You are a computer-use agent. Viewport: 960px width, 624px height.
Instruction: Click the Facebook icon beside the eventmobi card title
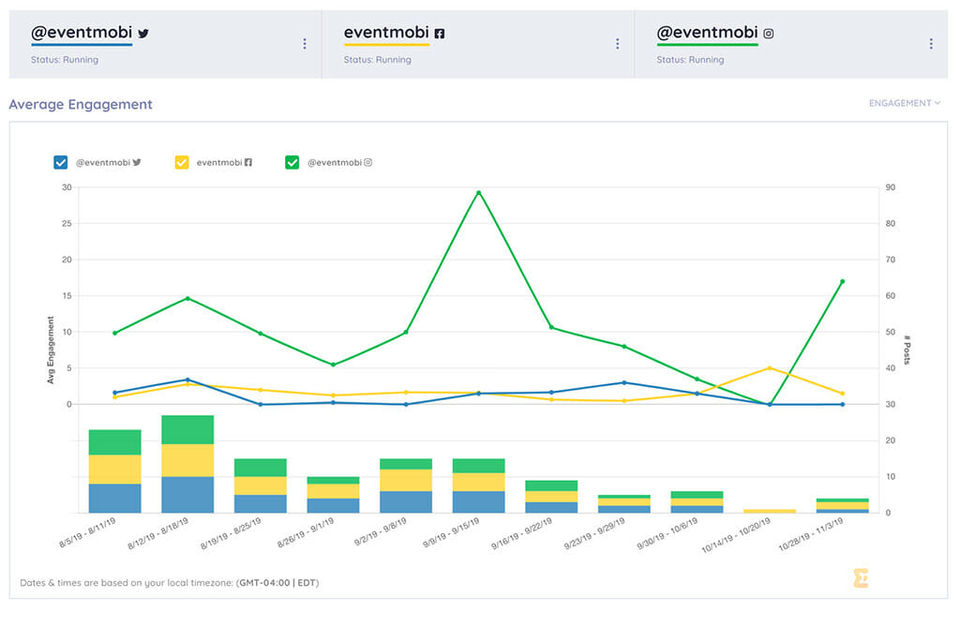point(440,34)
